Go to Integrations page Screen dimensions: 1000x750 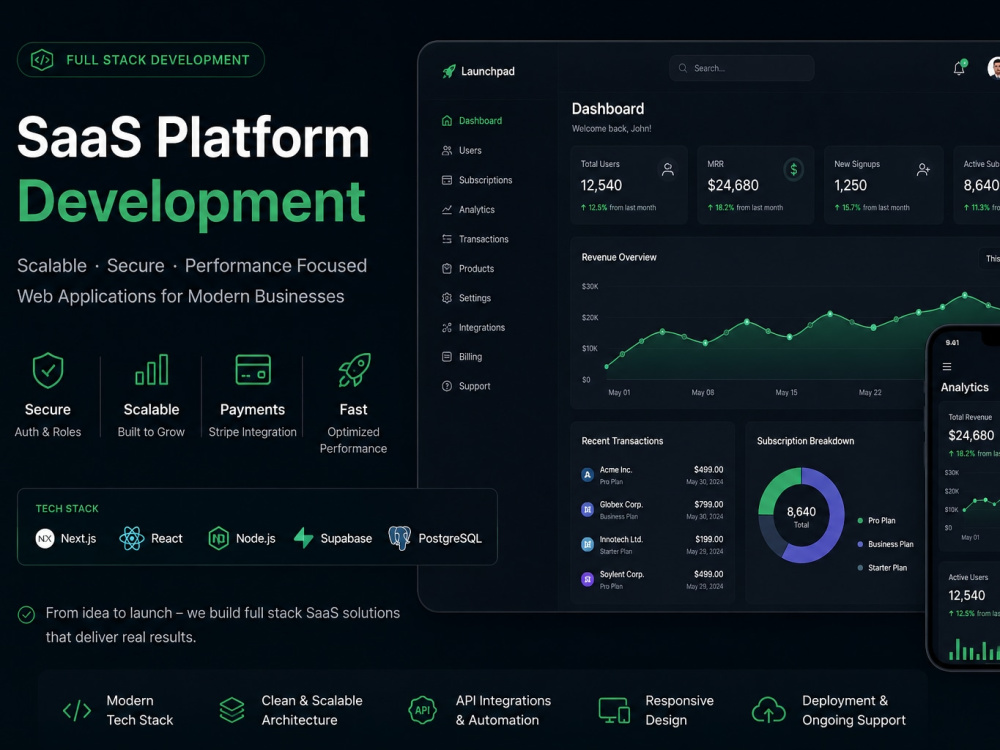pos(473,327)
